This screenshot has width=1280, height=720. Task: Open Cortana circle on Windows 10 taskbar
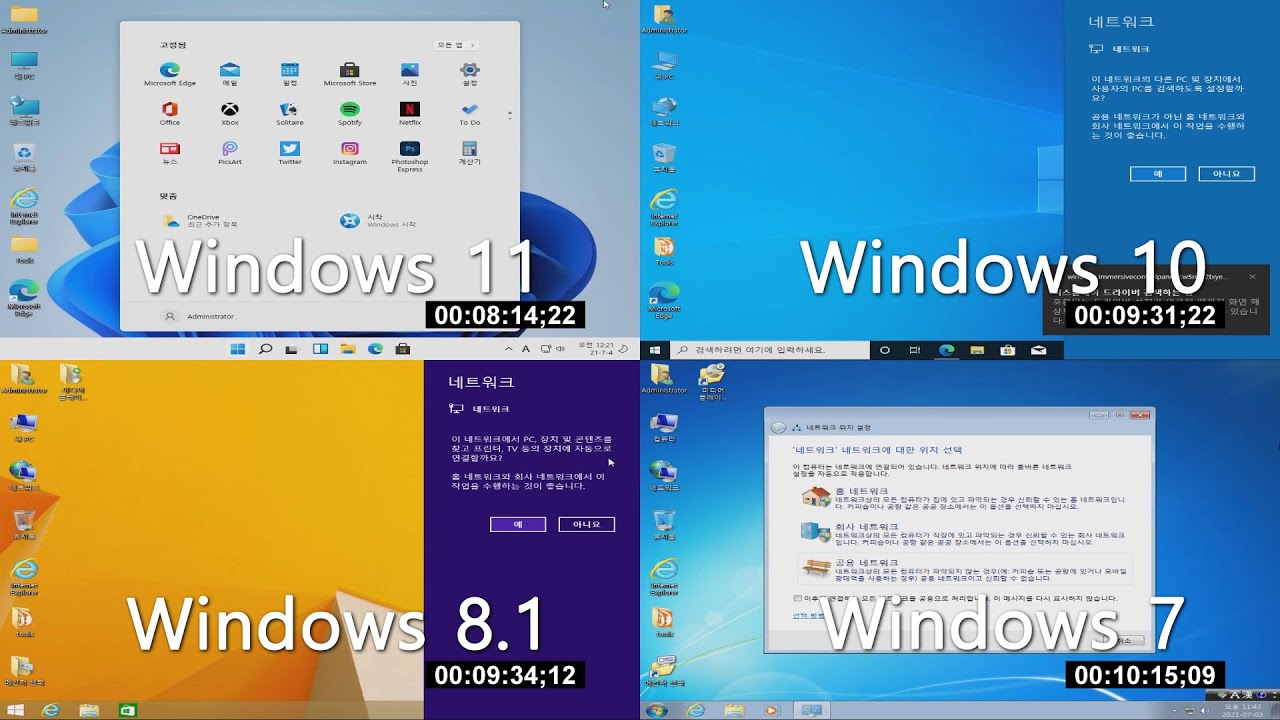click(x=884, y=350)
